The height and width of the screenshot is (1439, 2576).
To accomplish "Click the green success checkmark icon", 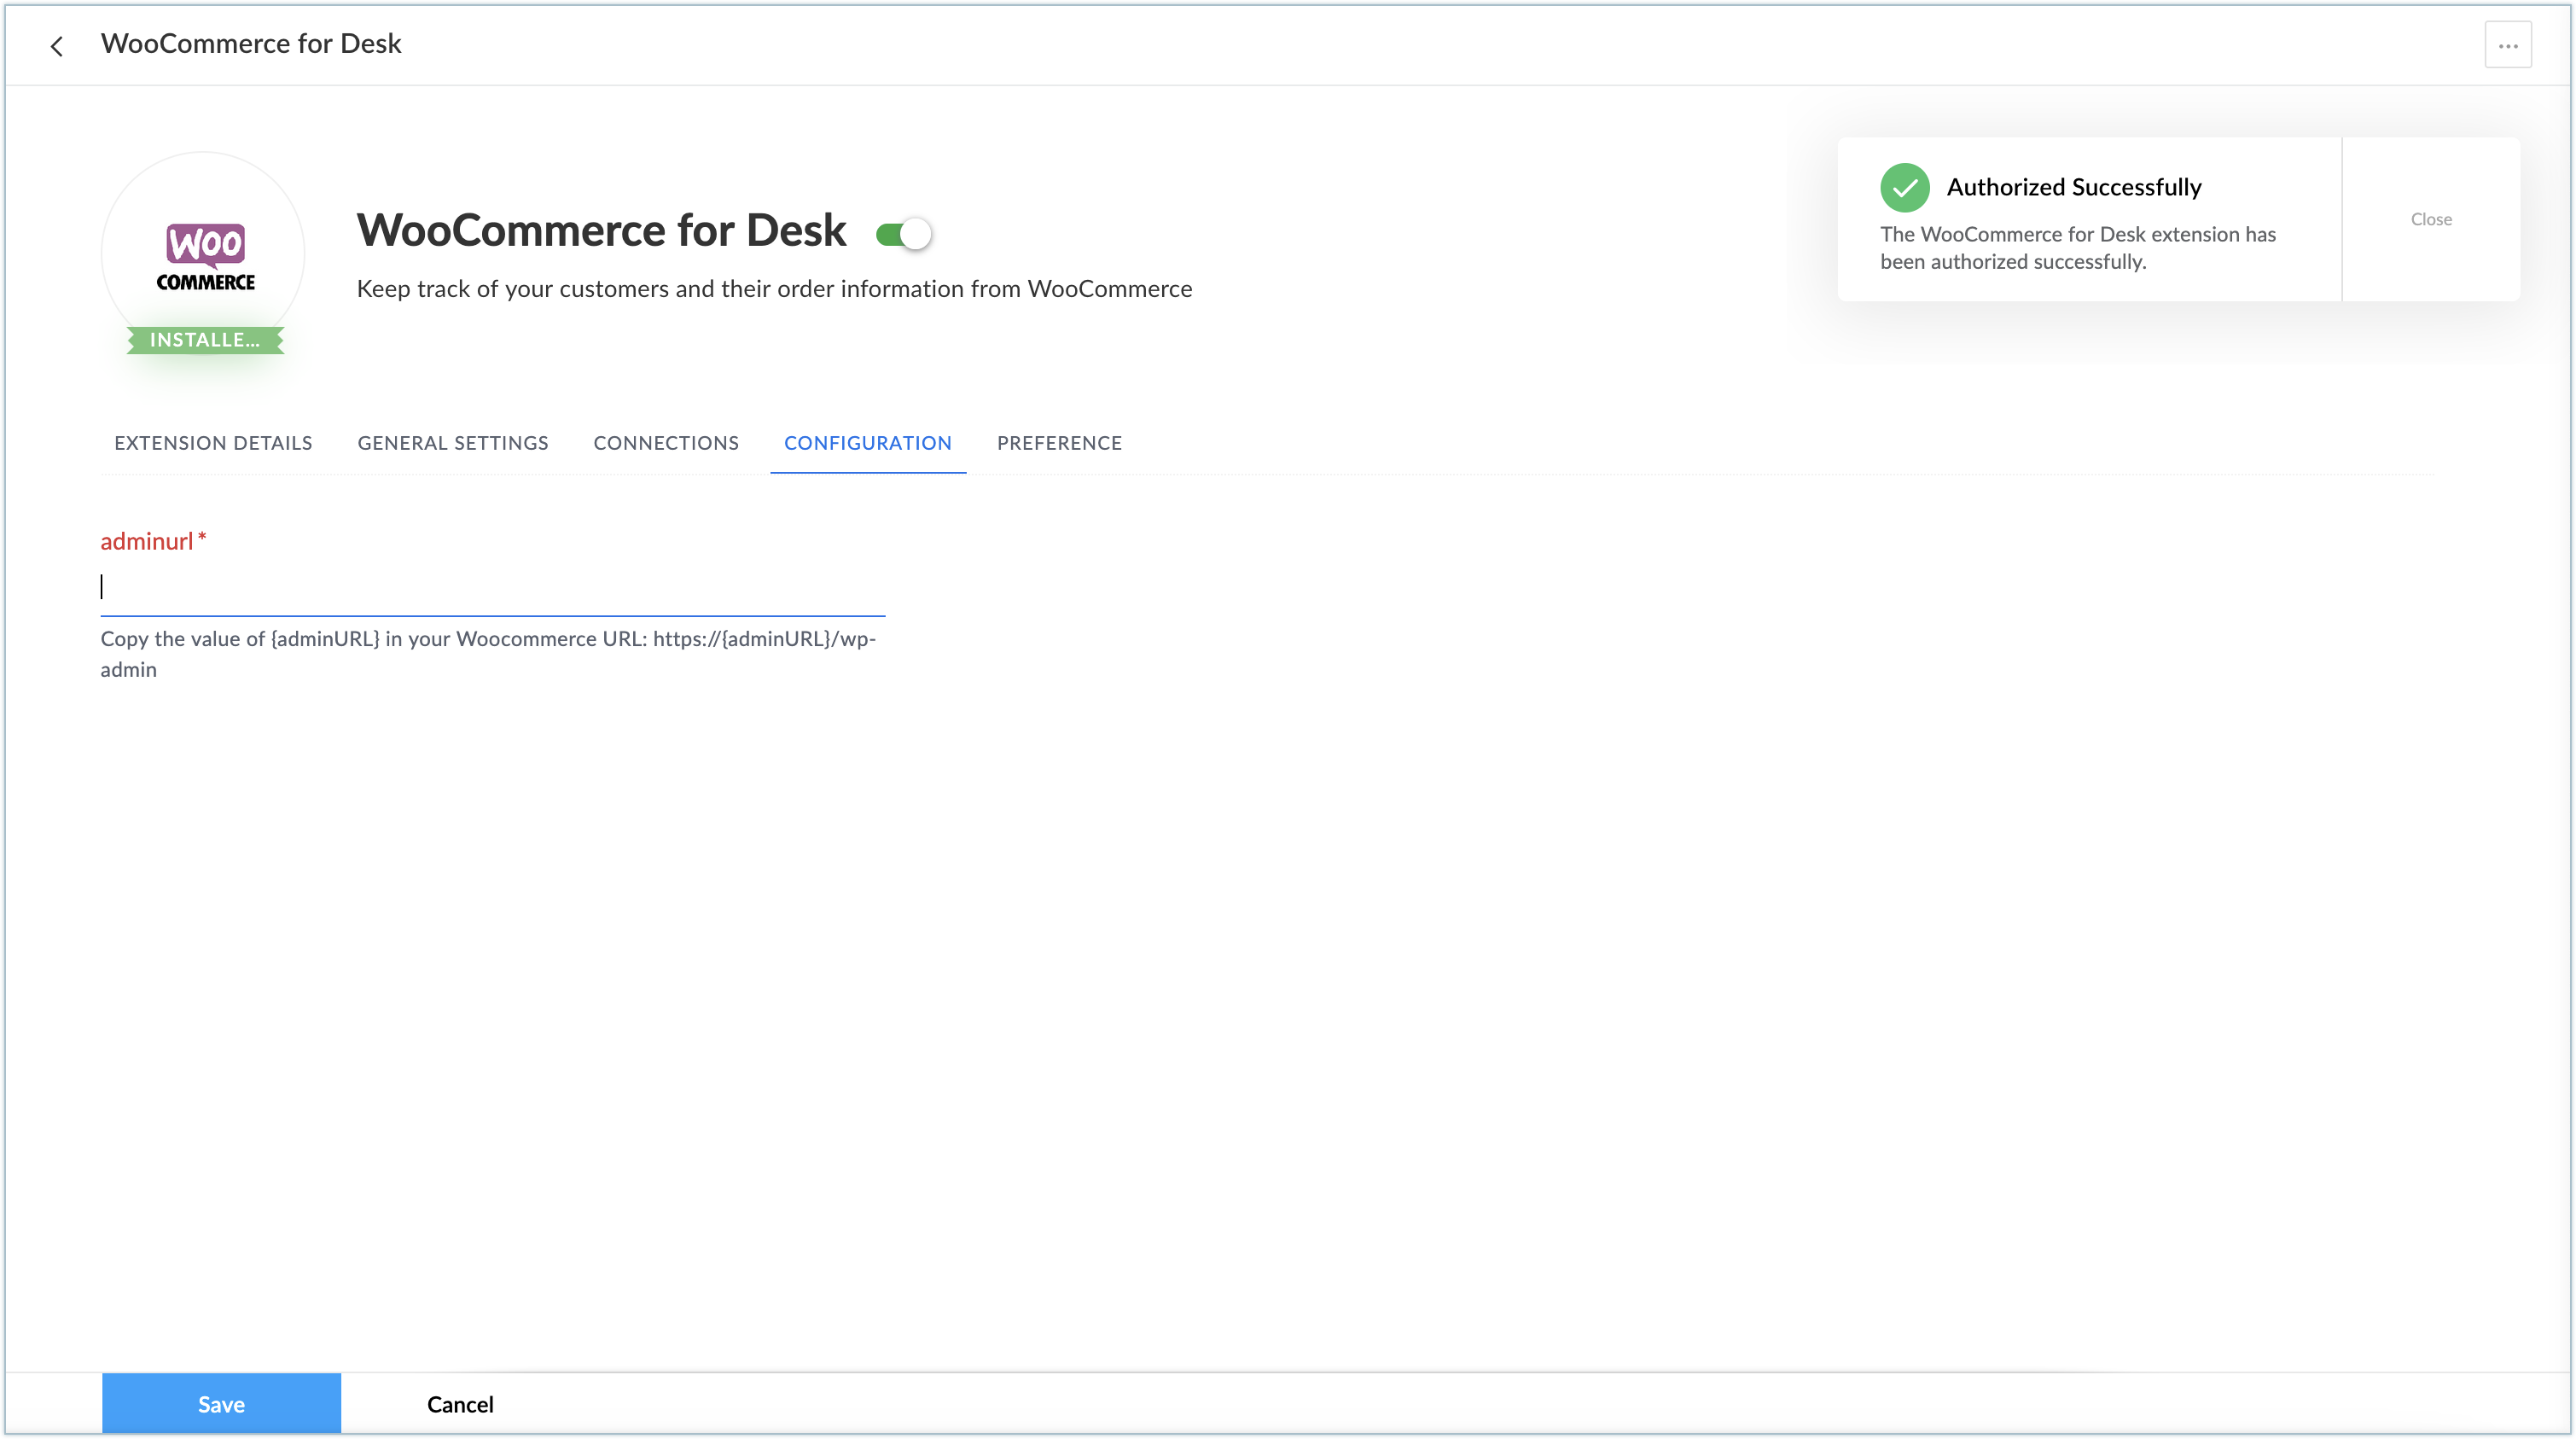I will (1904, 188).
